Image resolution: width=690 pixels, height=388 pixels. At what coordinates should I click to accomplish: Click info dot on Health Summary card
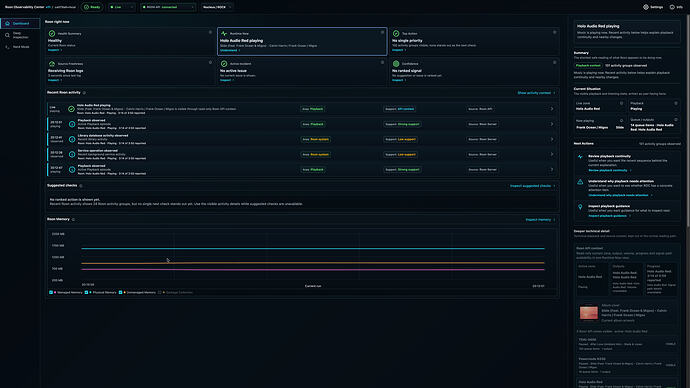point(210,32)
